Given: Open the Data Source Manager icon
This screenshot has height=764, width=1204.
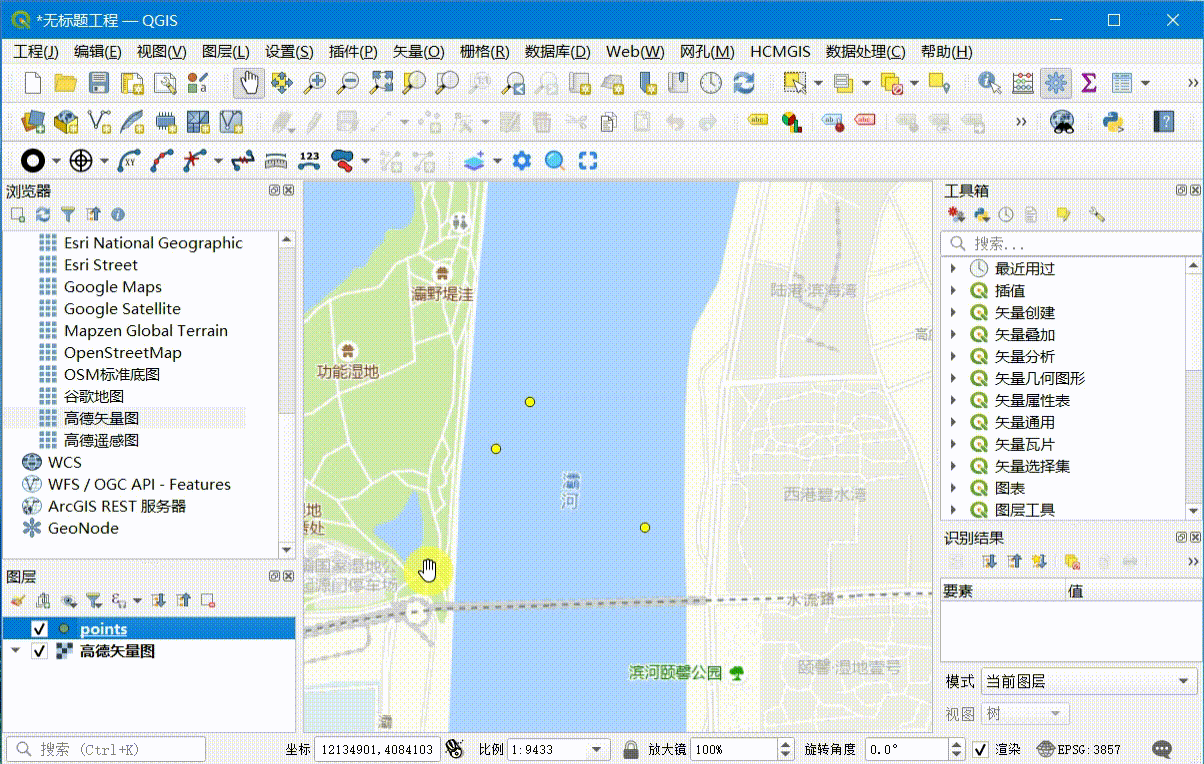Looking at the screenshot, I should point(33,122).
